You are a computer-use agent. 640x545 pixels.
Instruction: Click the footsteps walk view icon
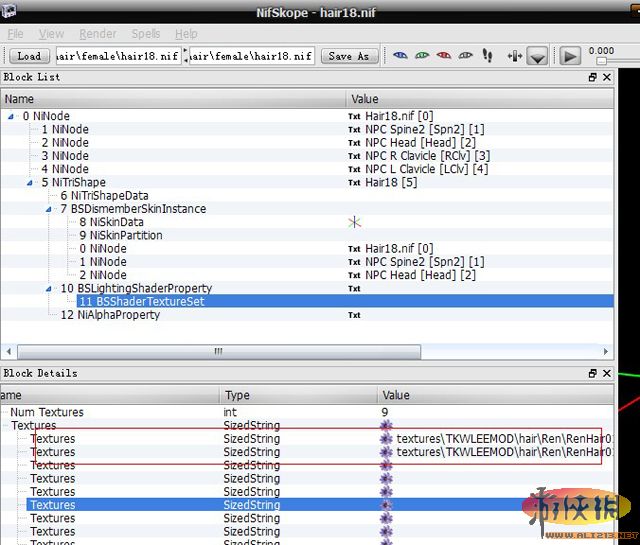[488, 56]
